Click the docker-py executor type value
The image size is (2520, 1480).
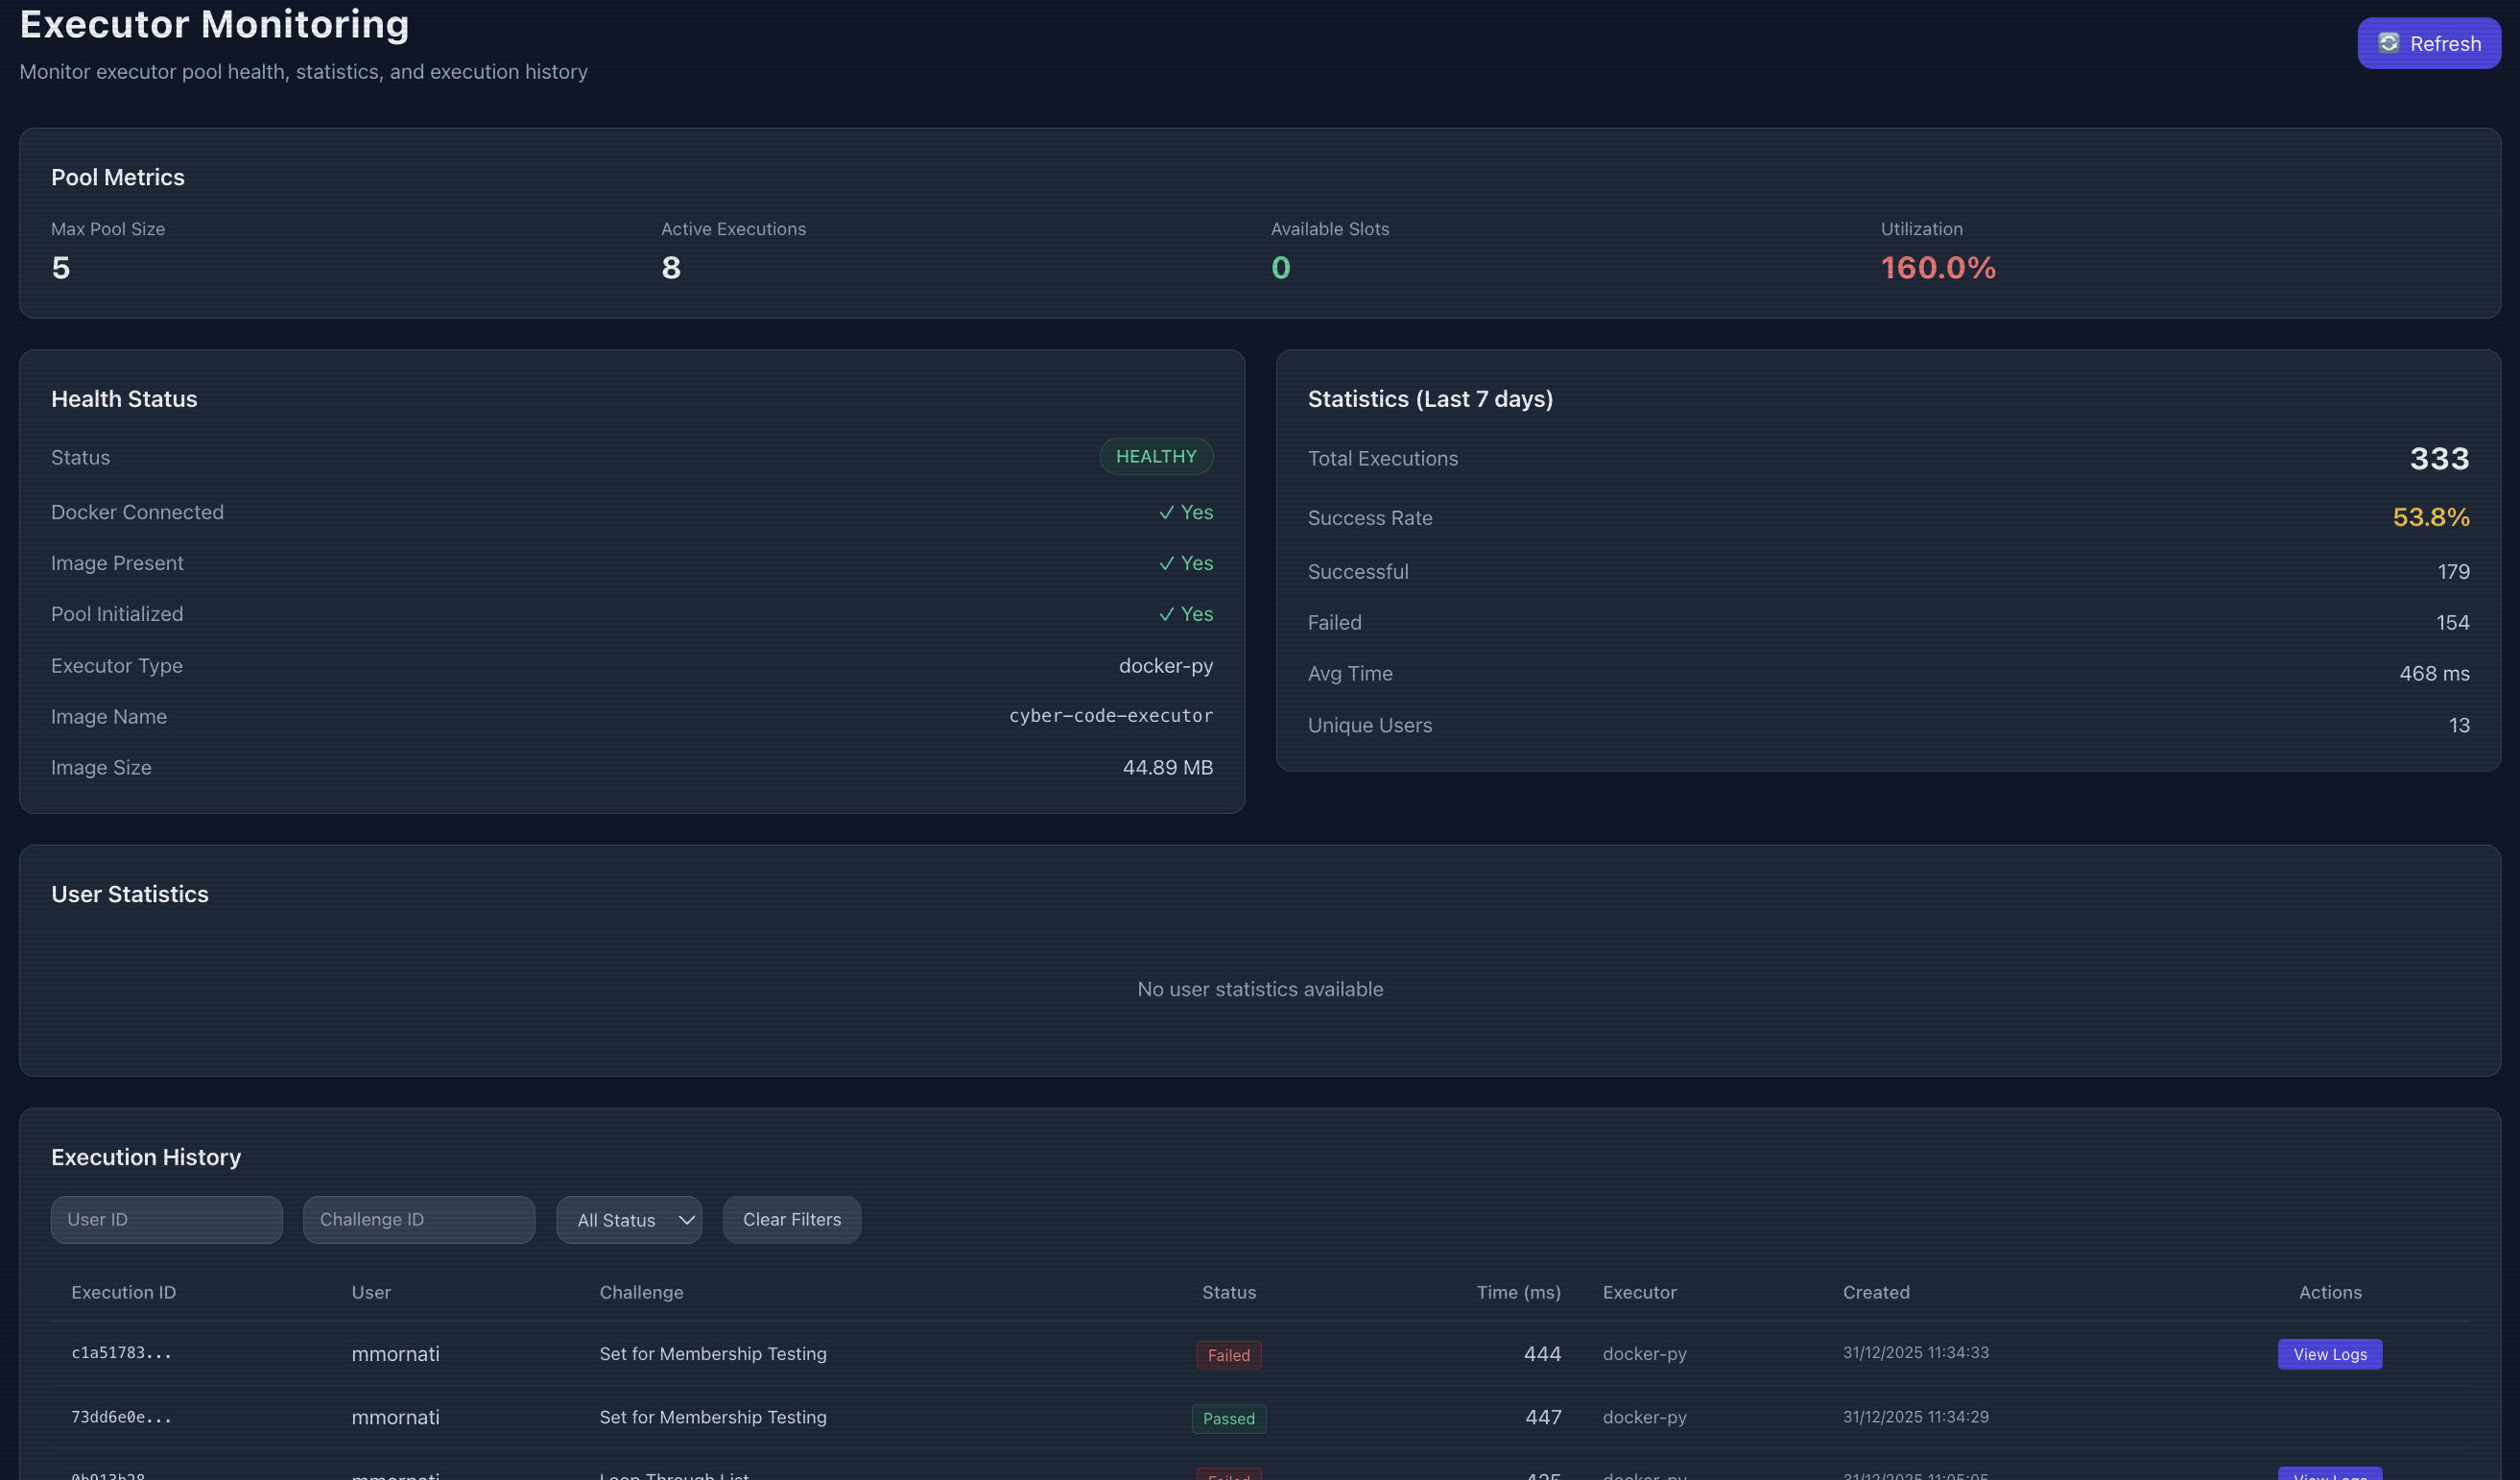point(1165,665)
